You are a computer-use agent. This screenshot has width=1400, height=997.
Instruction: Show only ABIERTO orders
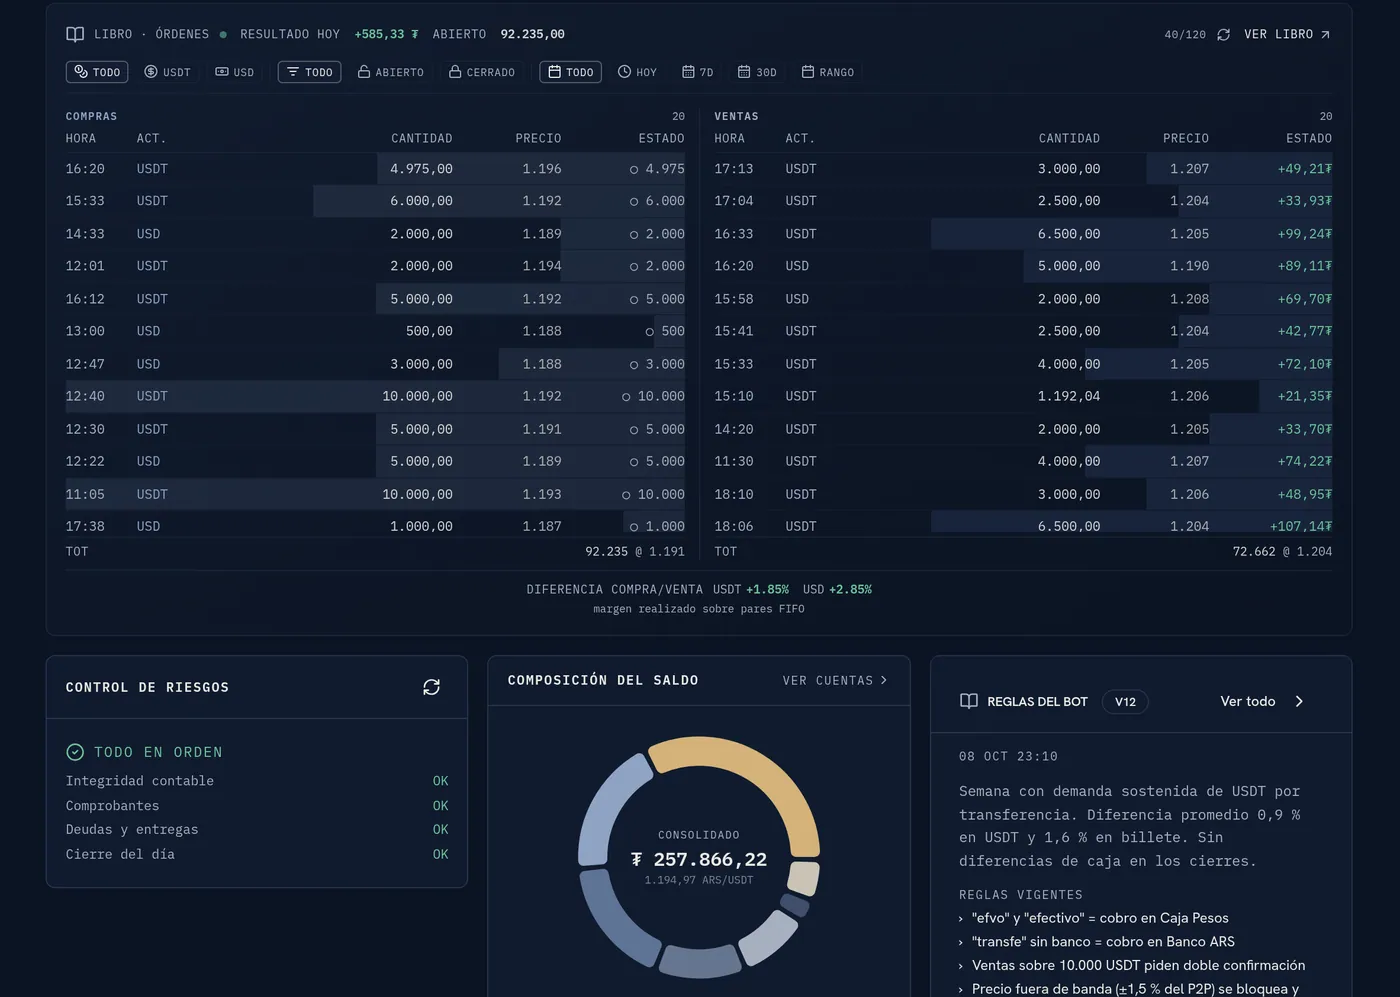391,72
